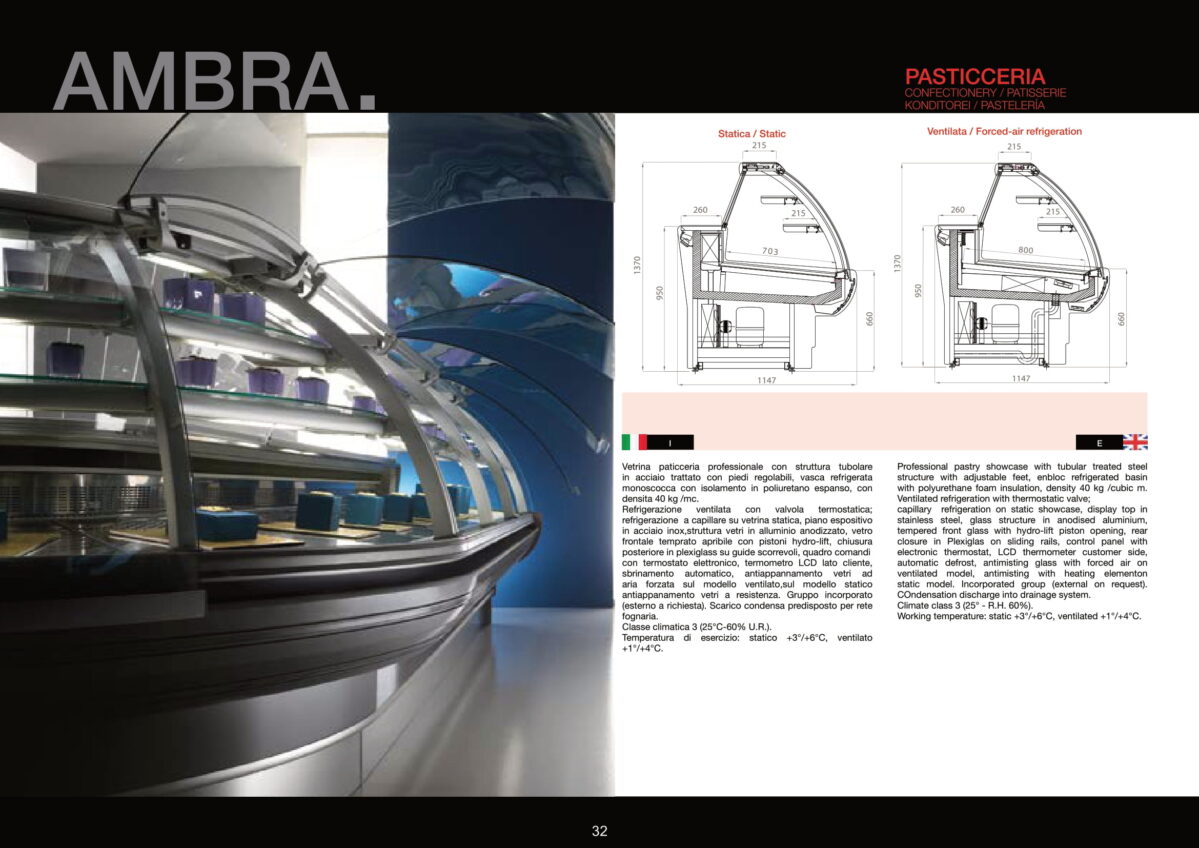Click "CONFECTIONERY / PATISSERIE" subtitle text
Image resolution: width=1199 pixels, height=848 pixels.
coord(984,93)
